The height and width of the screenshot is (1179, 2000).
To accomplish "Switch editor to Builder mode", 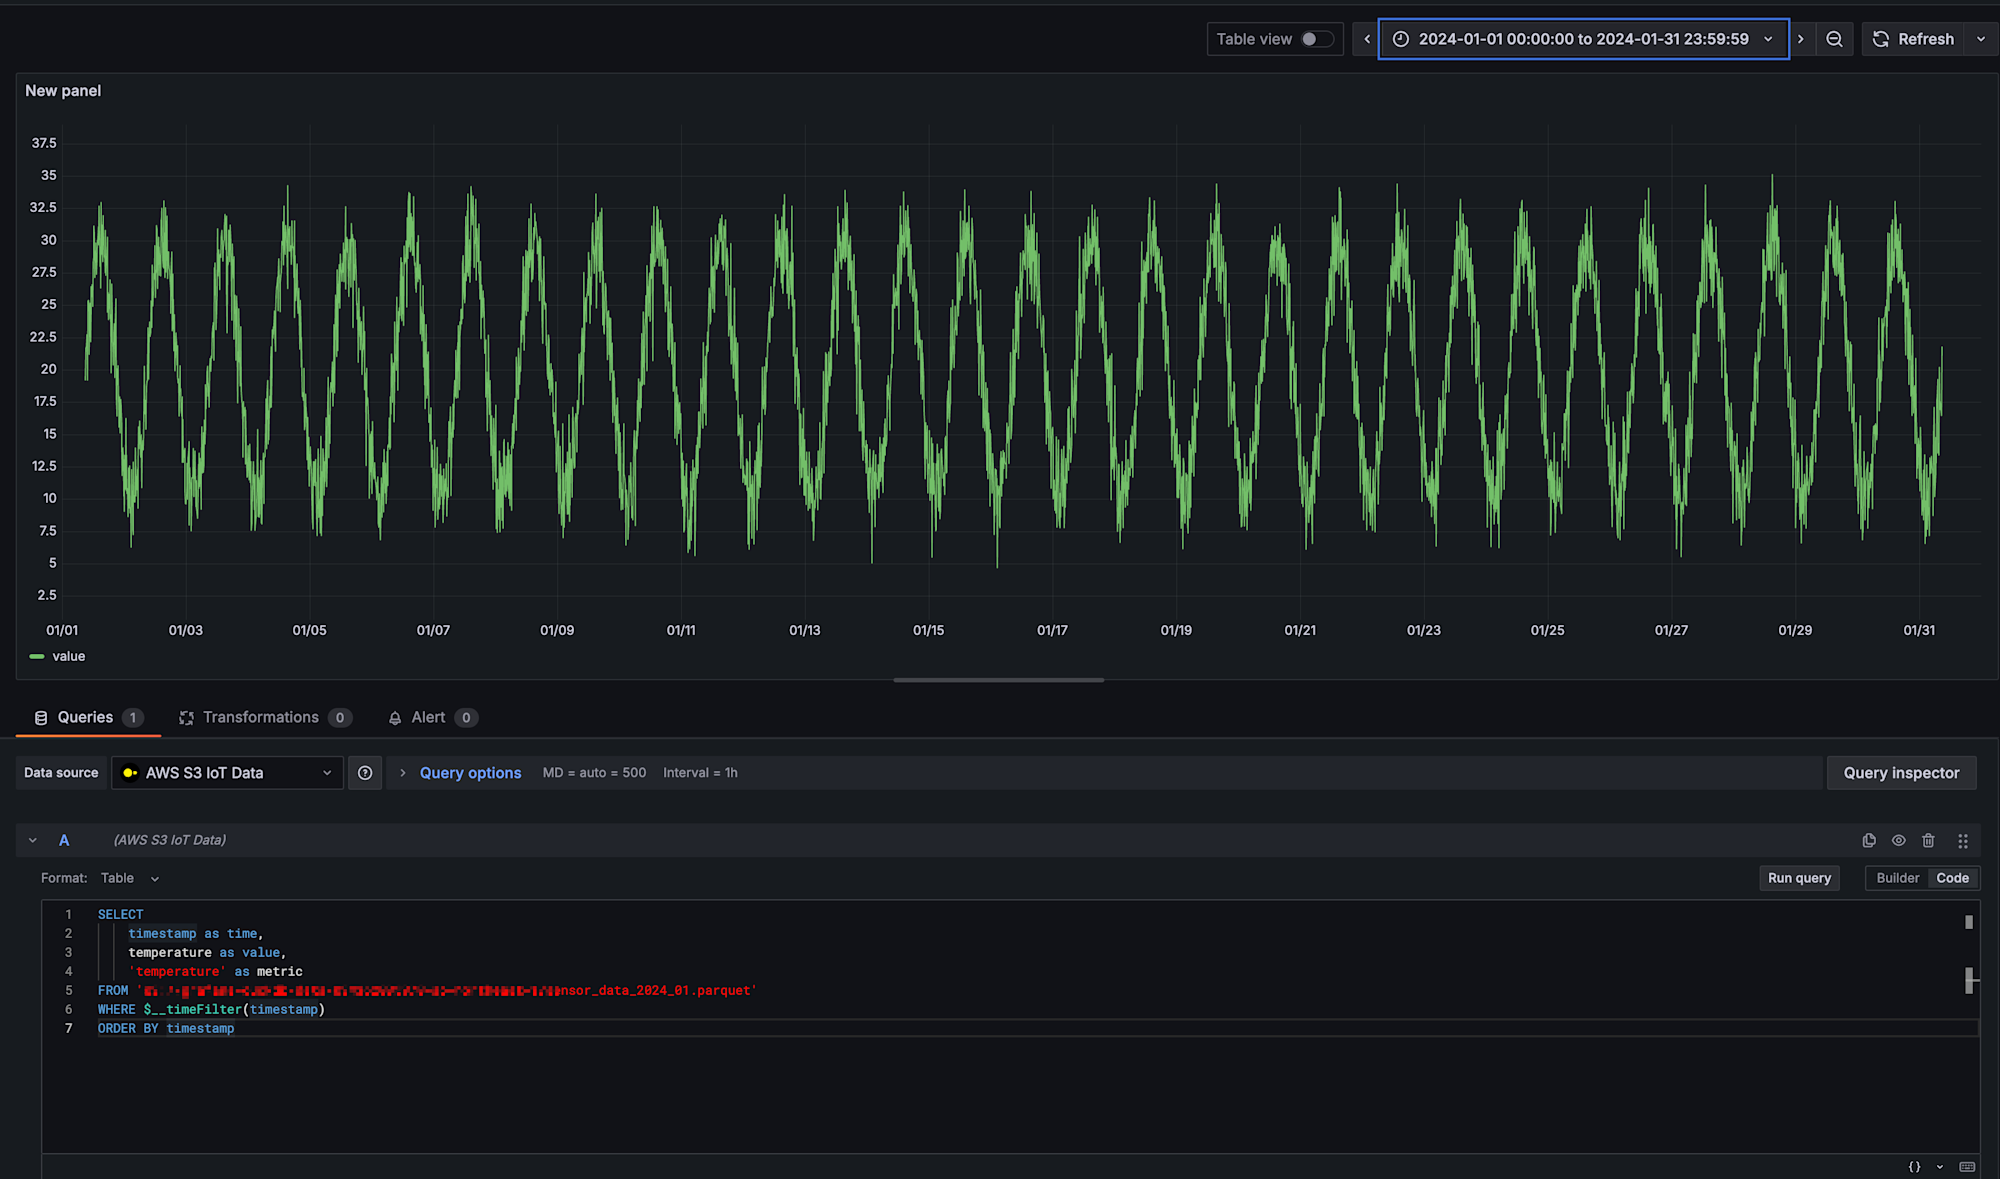I will point(1897,878).
